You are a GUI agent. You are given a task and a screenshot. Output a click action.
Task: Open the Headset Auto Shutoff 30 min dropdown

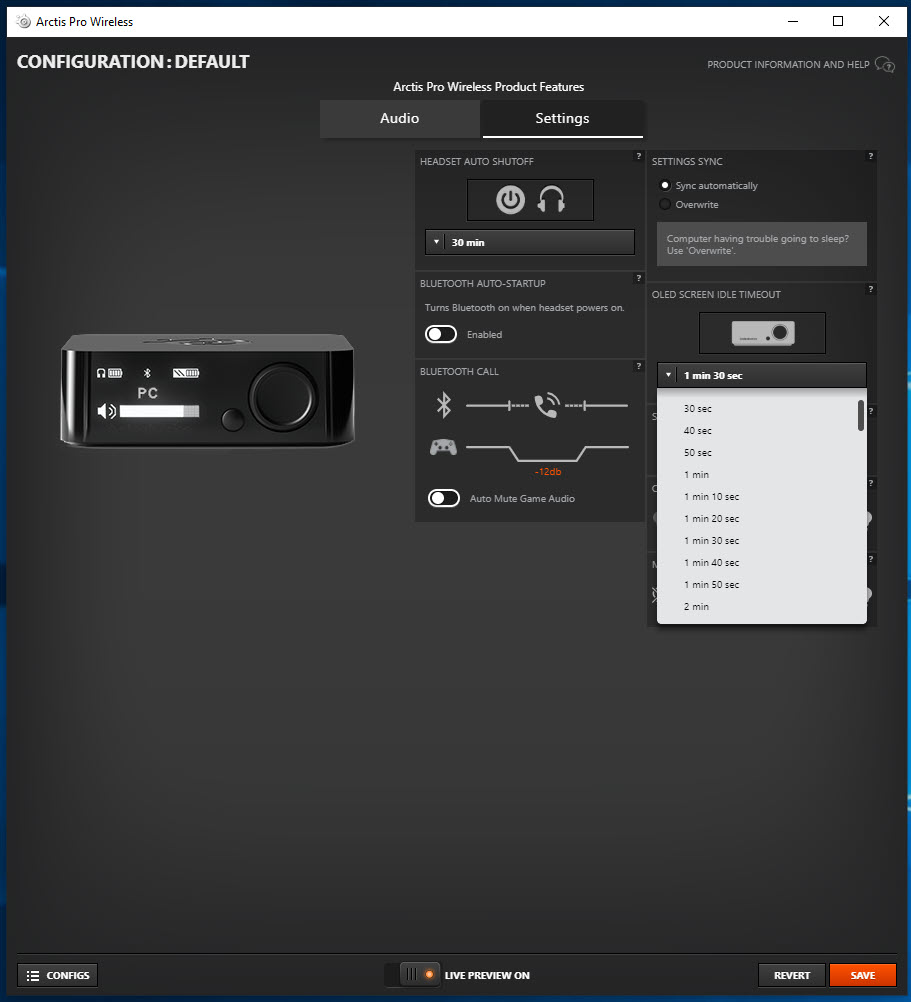530,242
